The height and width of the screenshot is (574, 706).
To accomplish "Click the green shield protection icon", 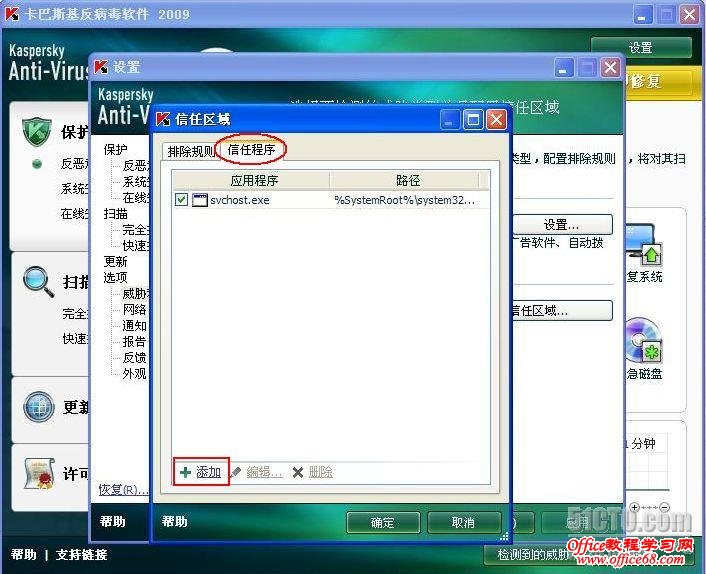I will tap(36, 132).
